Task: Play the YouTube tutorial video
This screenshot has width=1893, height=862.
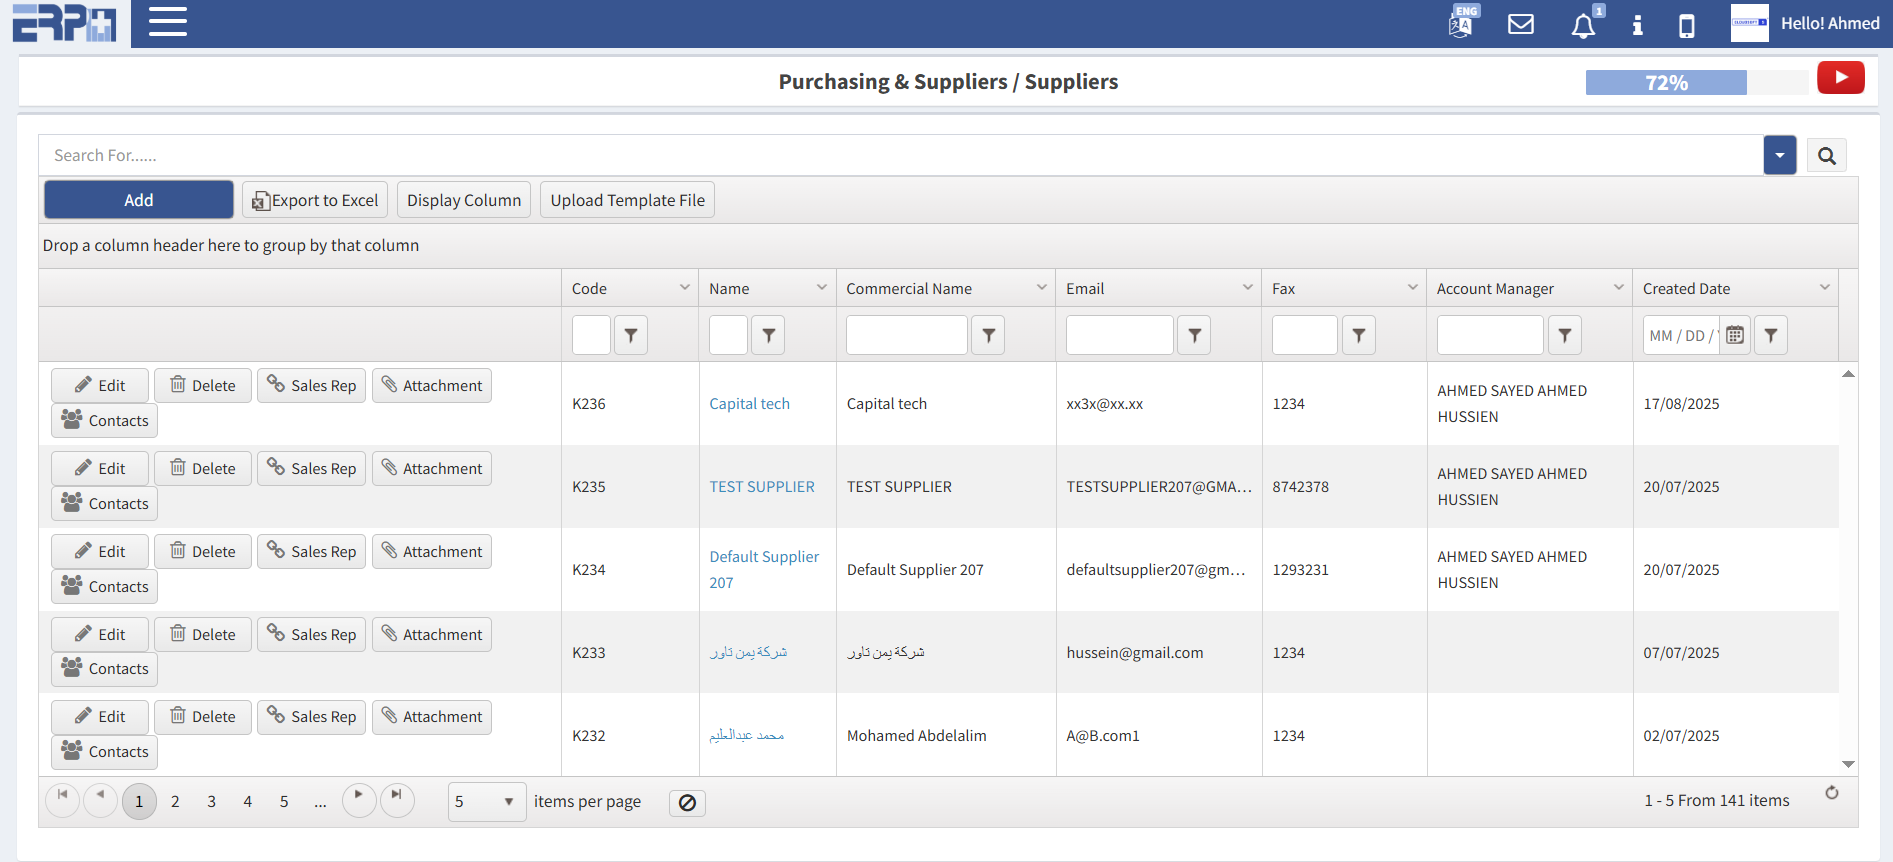Action: [x=1840, y=78]
